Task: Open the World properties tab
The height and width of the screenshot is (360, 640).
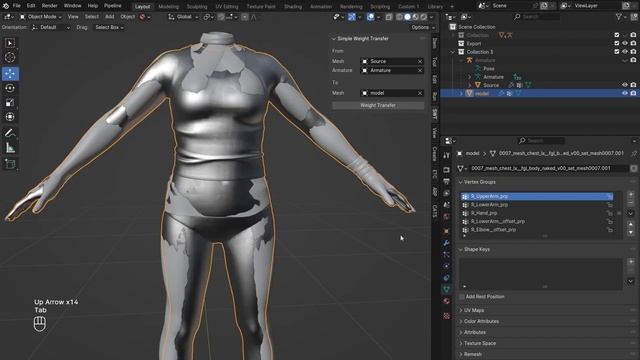Action: pyautogui.click(x=446, y=216)
